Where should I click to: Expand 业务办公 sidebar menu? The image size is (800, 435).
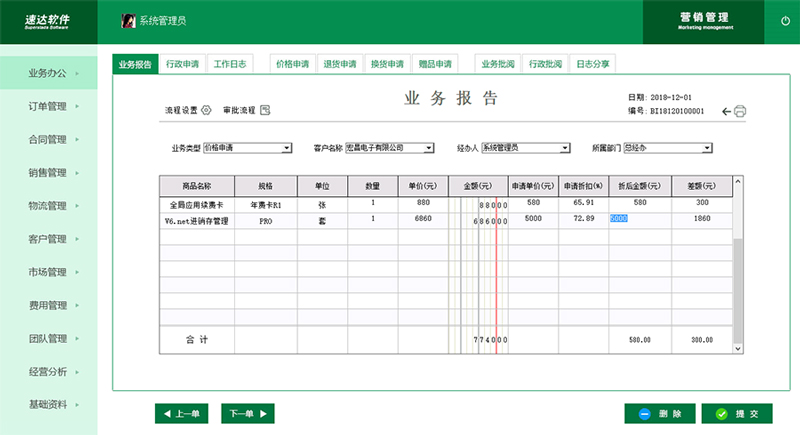[48, 73]
